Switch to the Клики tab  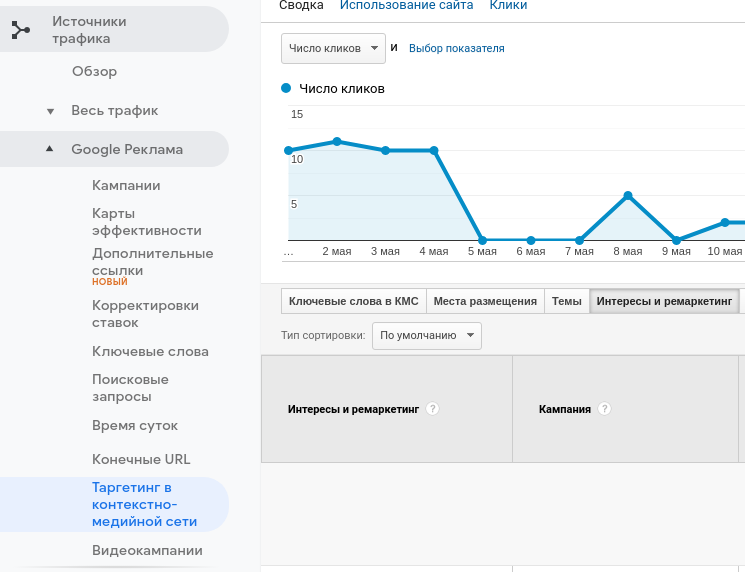(508, 6)
